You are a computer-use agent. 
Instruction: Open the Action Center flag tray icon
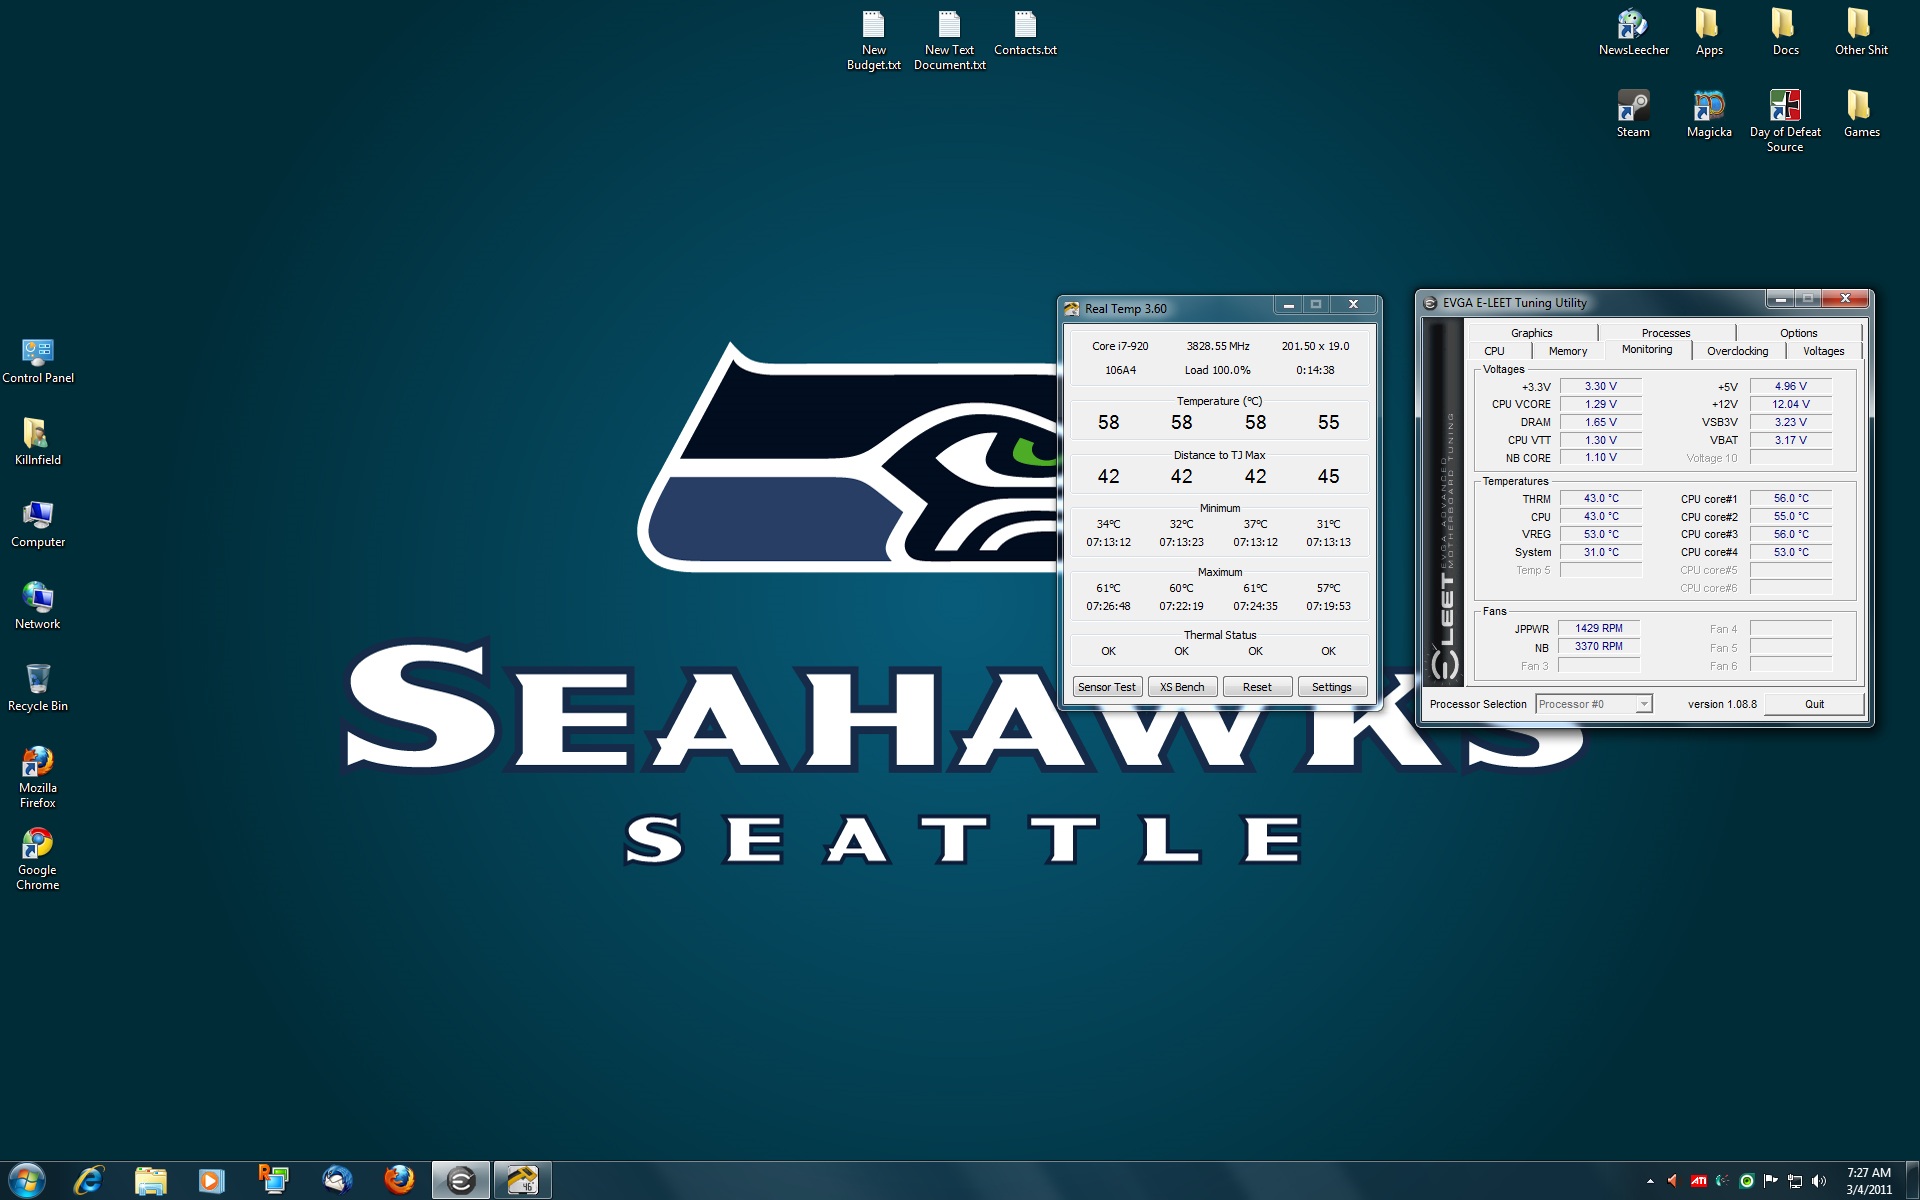coord(1771,1181)
